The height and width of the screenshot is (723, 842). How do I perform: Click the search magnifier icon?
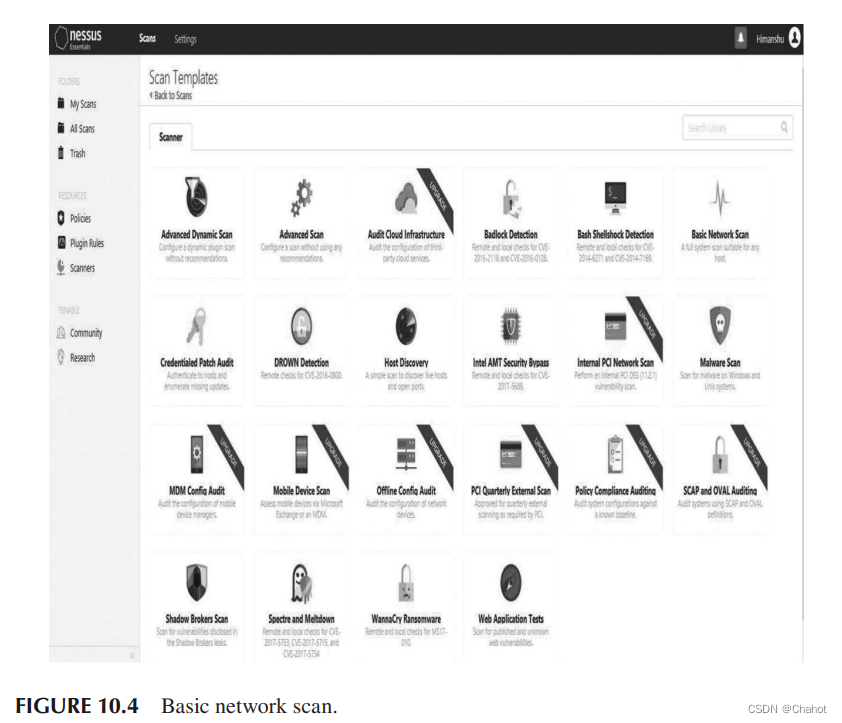(784, 127)
